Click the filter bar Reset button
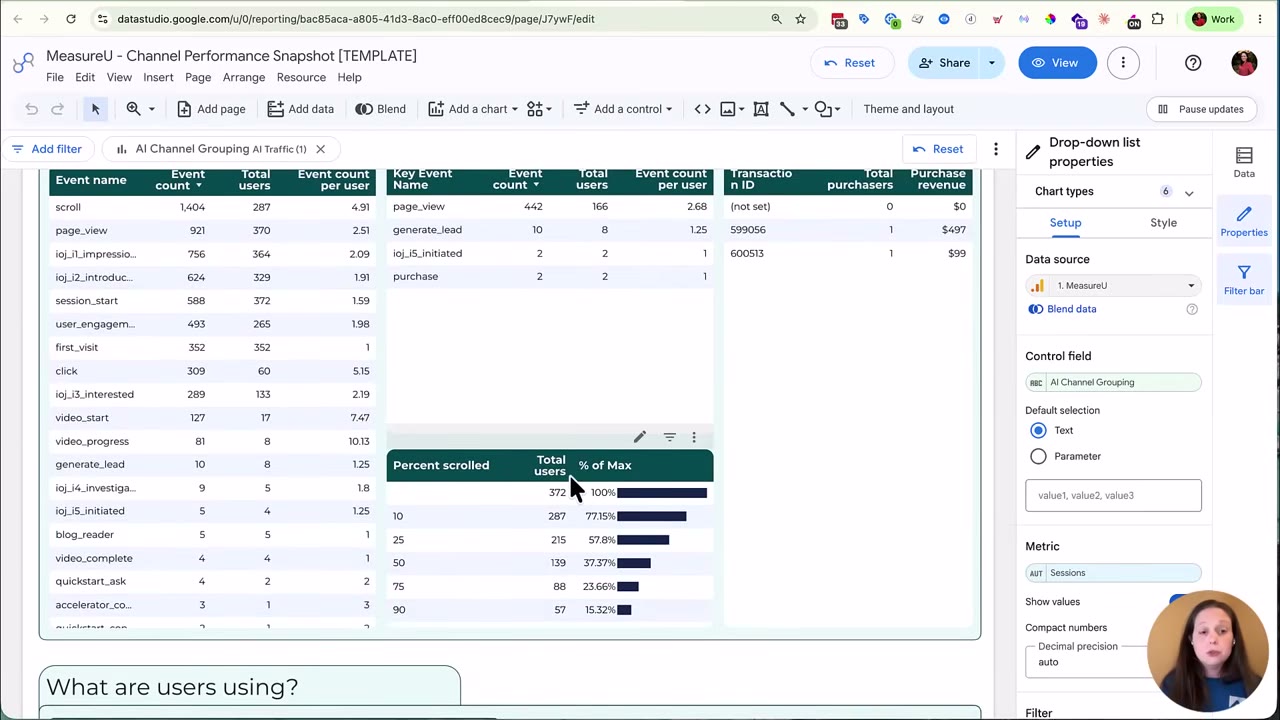Viewport: 1280px width, 720px height. click(938, 149)
